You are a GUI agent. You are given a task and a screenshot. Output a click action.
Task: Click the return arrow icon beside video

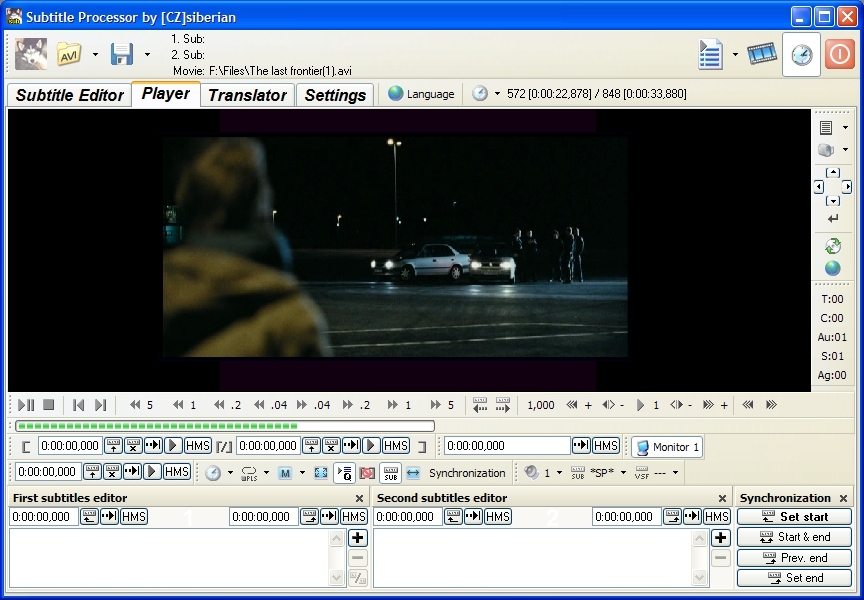[833, 219]
